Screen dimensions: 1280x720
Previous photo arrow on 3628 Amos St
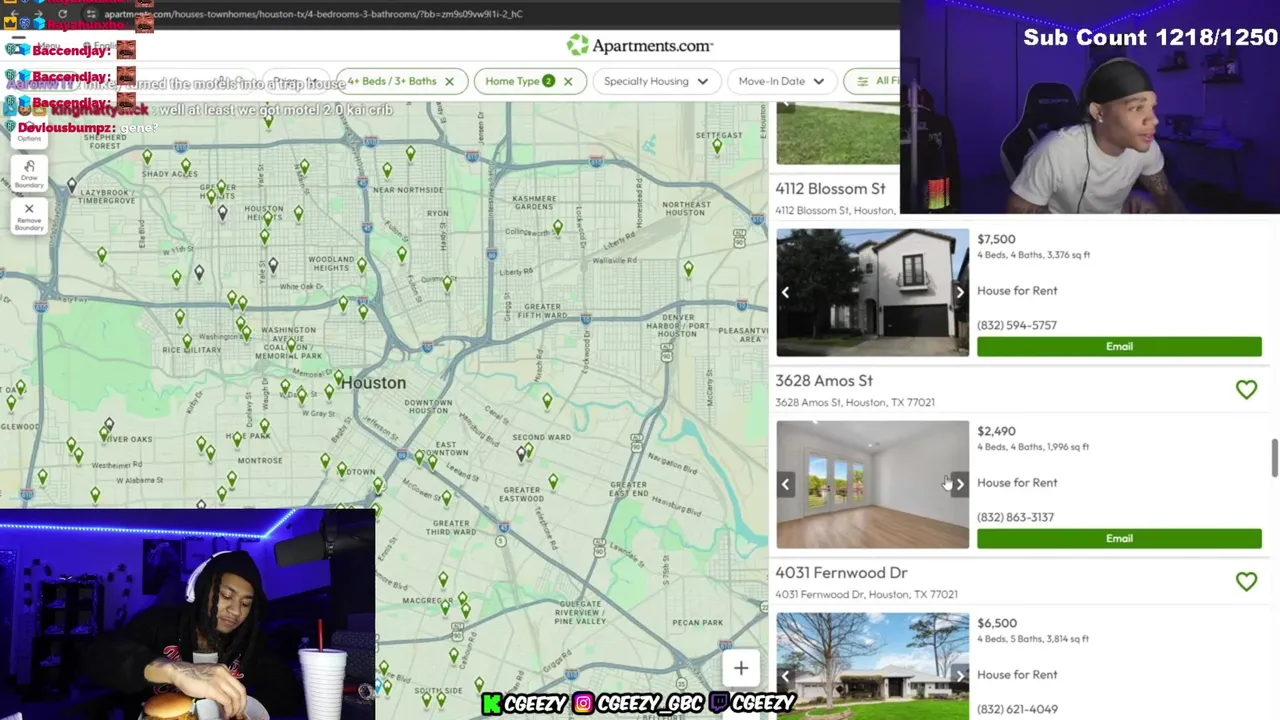tap(786, 484)
